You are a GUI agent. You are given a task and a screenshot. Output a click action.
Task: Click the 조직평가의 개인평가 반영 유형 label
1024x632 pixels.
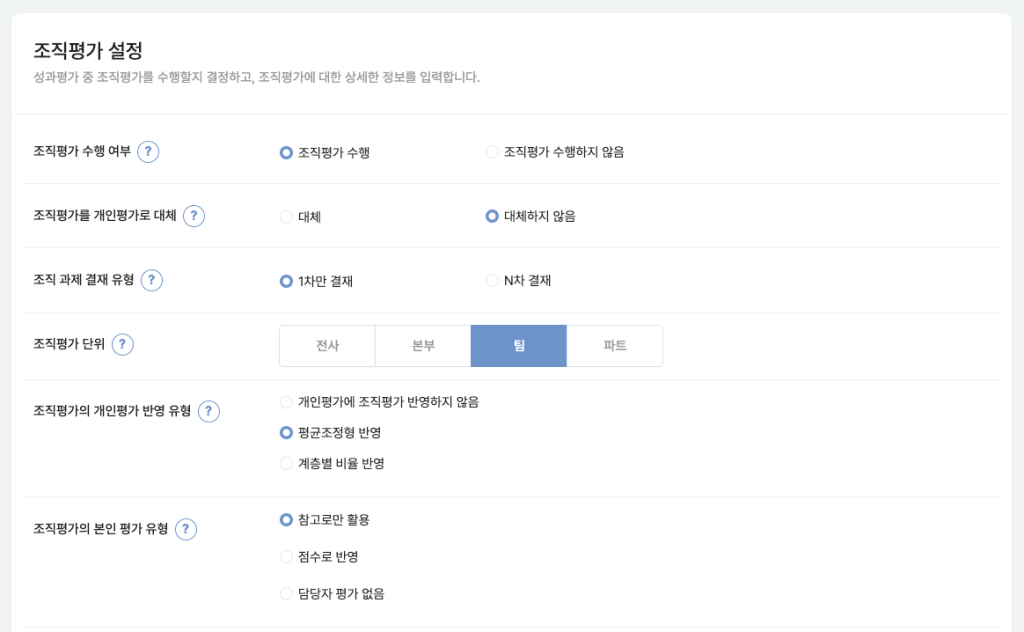[x=112, y=411]
